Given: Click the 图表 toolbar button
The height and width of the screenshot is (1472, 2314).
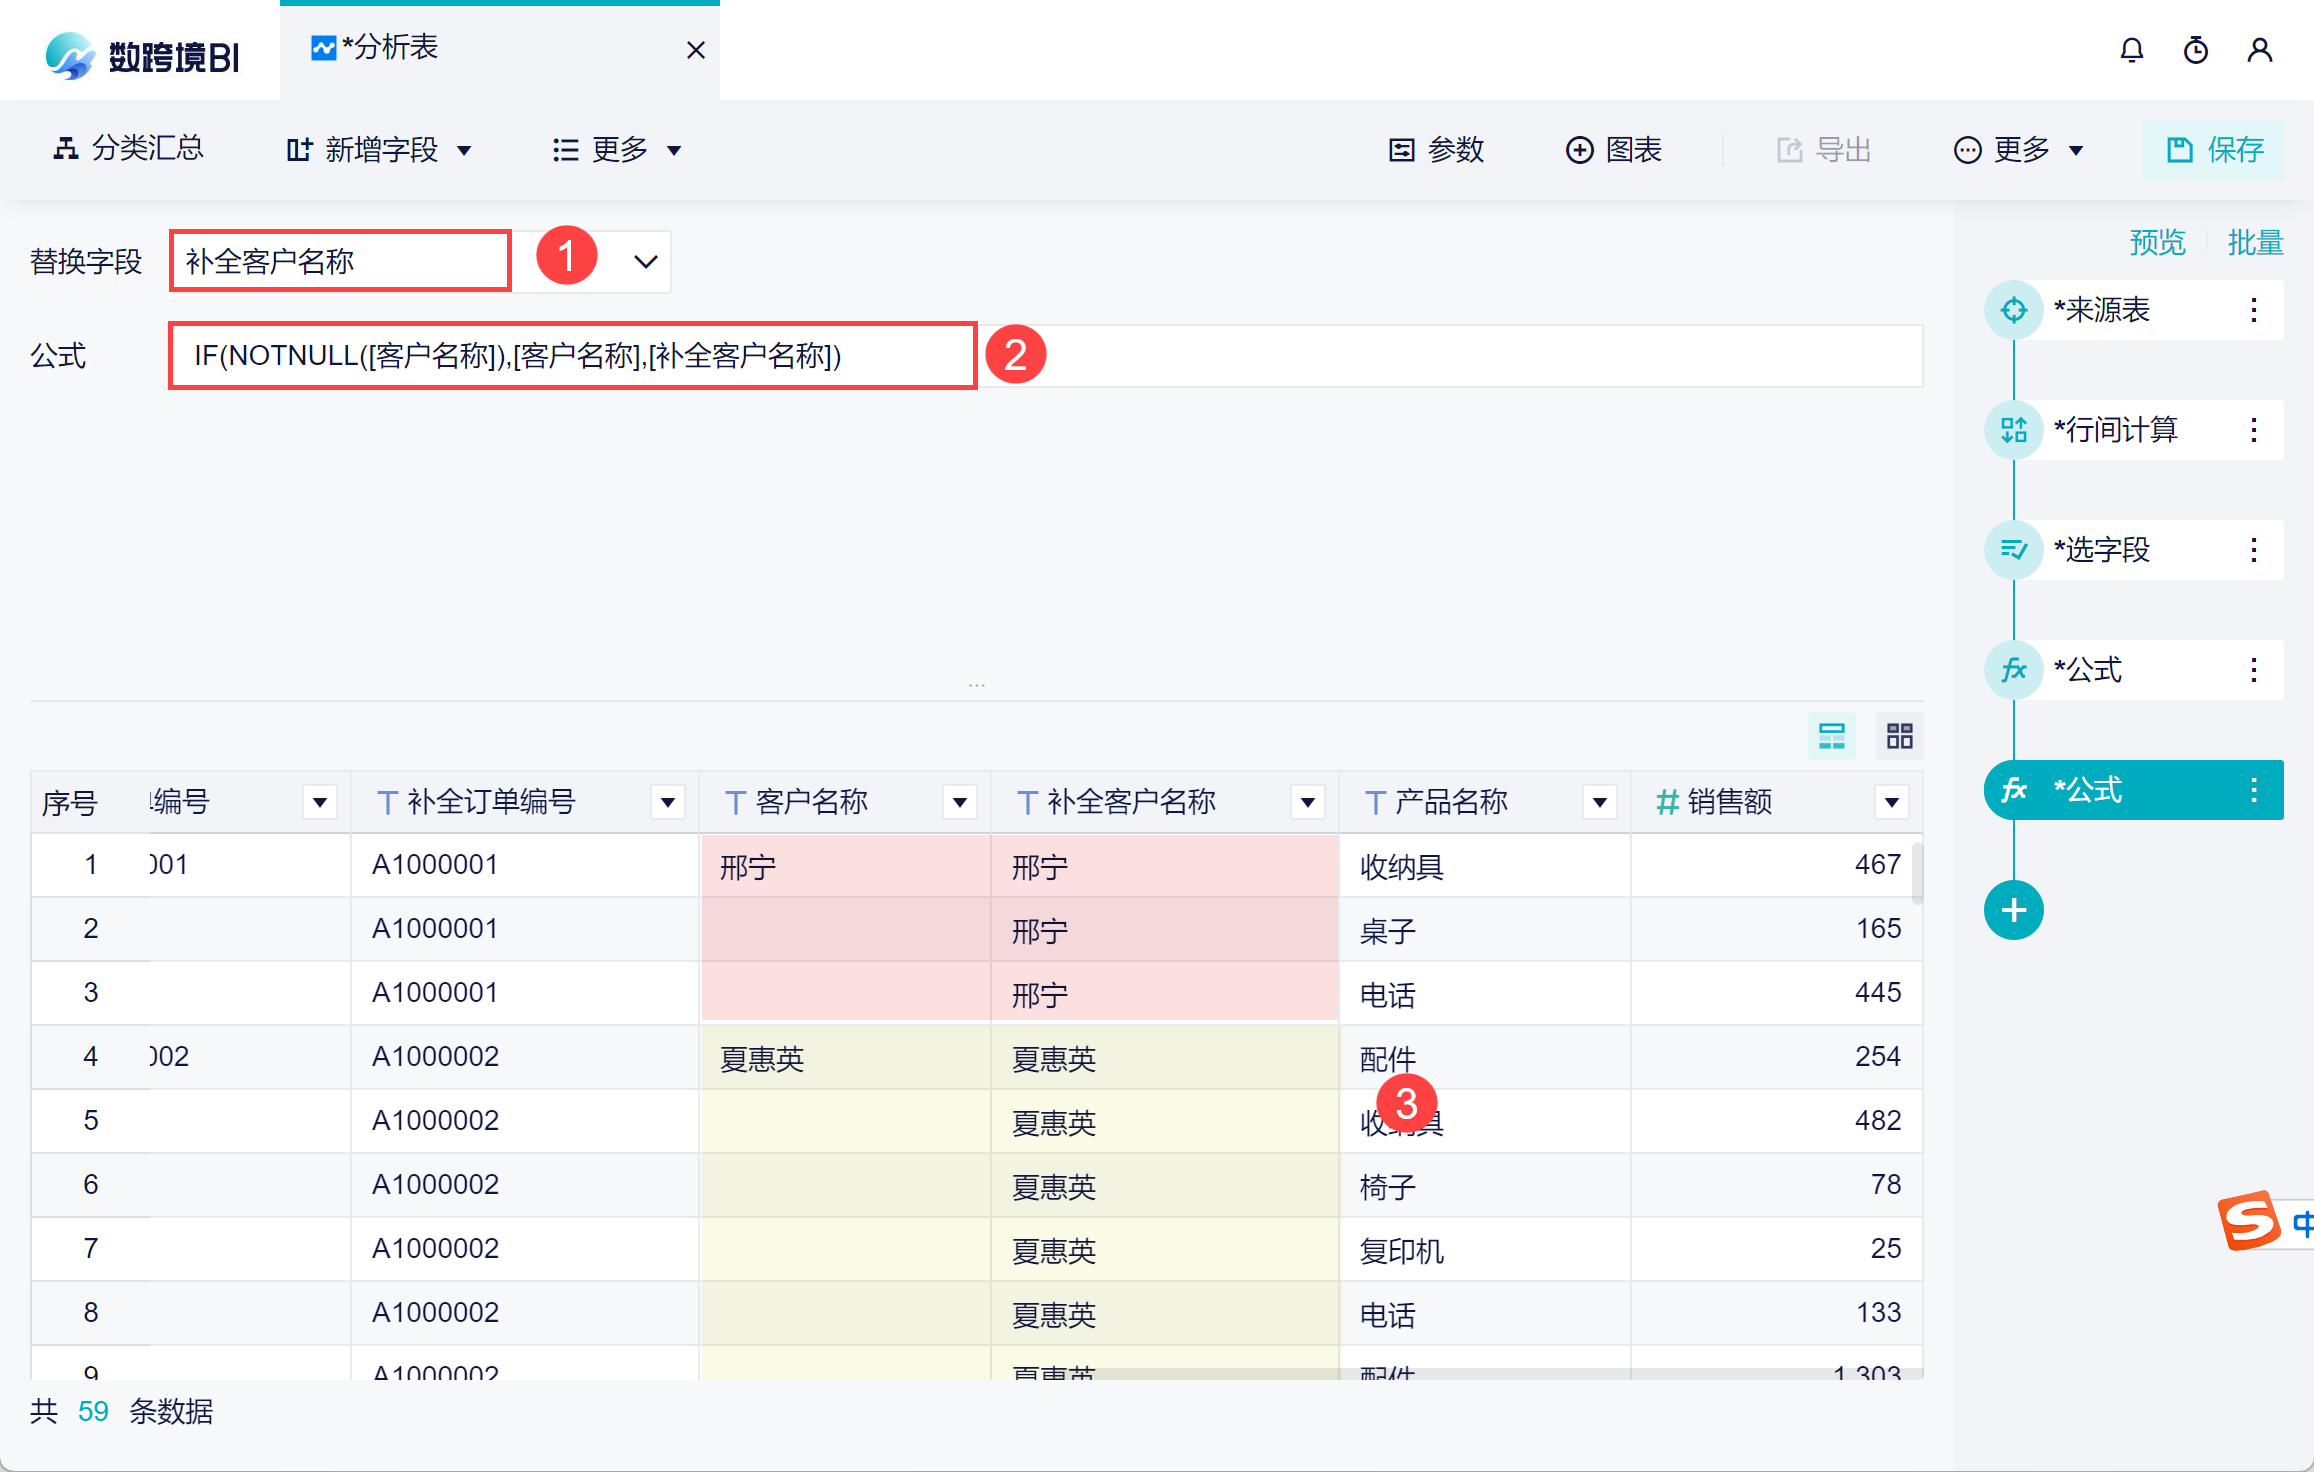Looking at the screenshot, I should click(x=1614, y=150).
